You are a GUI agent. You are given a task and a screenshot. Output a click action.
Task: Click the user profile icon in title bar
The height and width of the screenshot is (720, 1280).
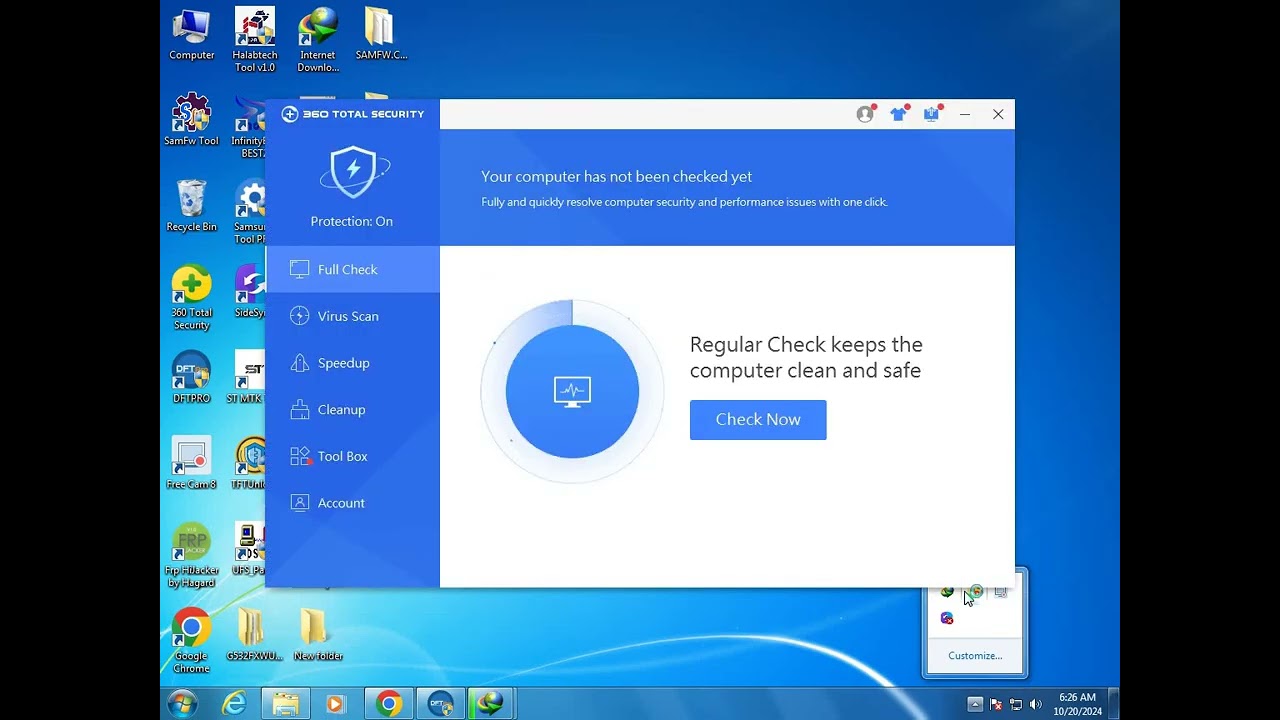click(x=865, y=114)
